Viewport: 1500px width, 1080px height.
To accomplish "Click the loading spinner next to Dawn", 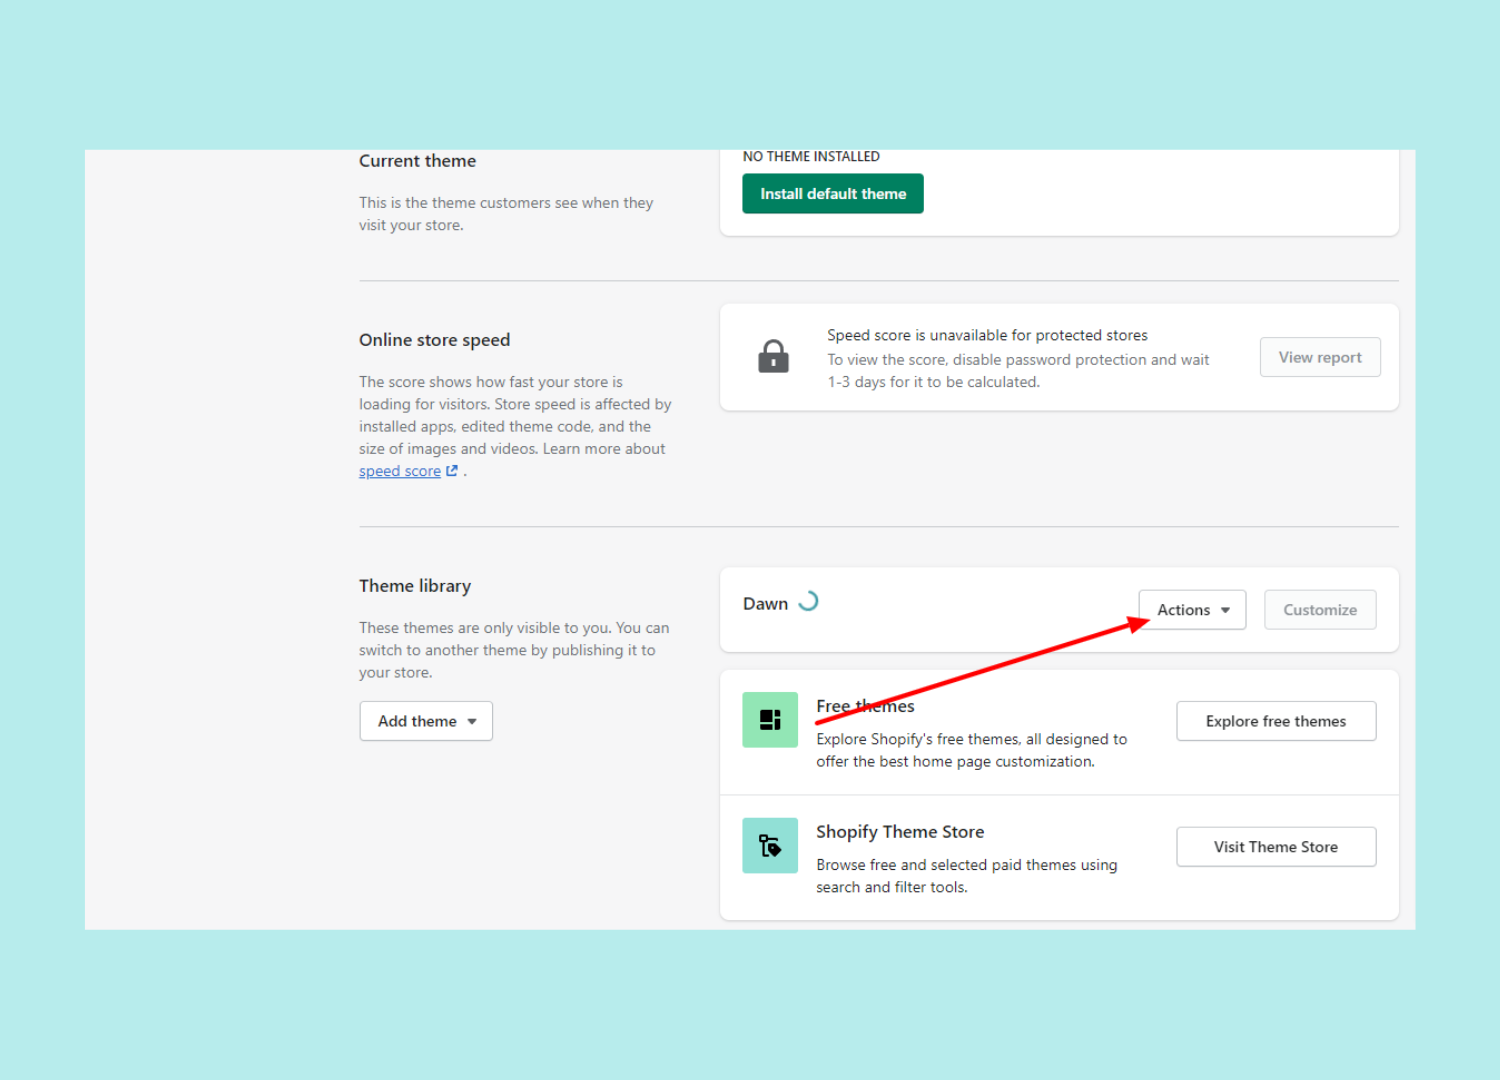I will pos(808,601).
